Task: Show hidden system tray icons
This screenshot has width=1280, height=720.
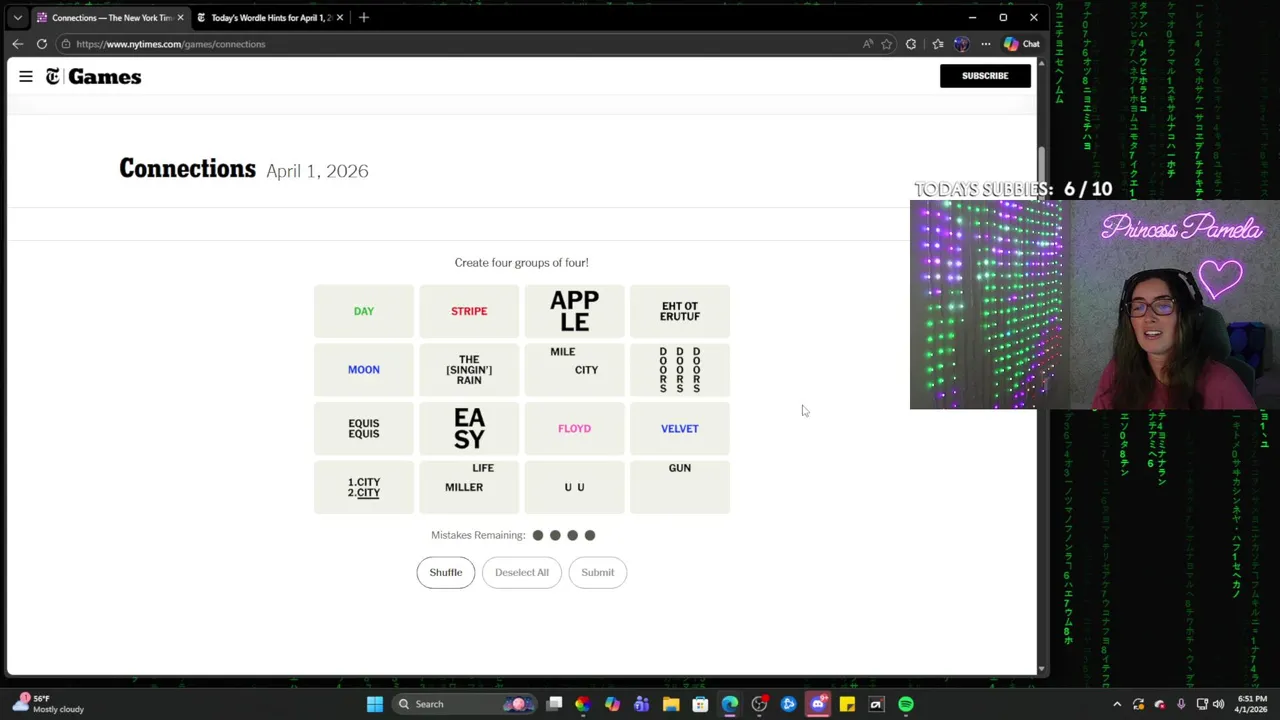Action: pyautogui.click(x=1117, y=704)
